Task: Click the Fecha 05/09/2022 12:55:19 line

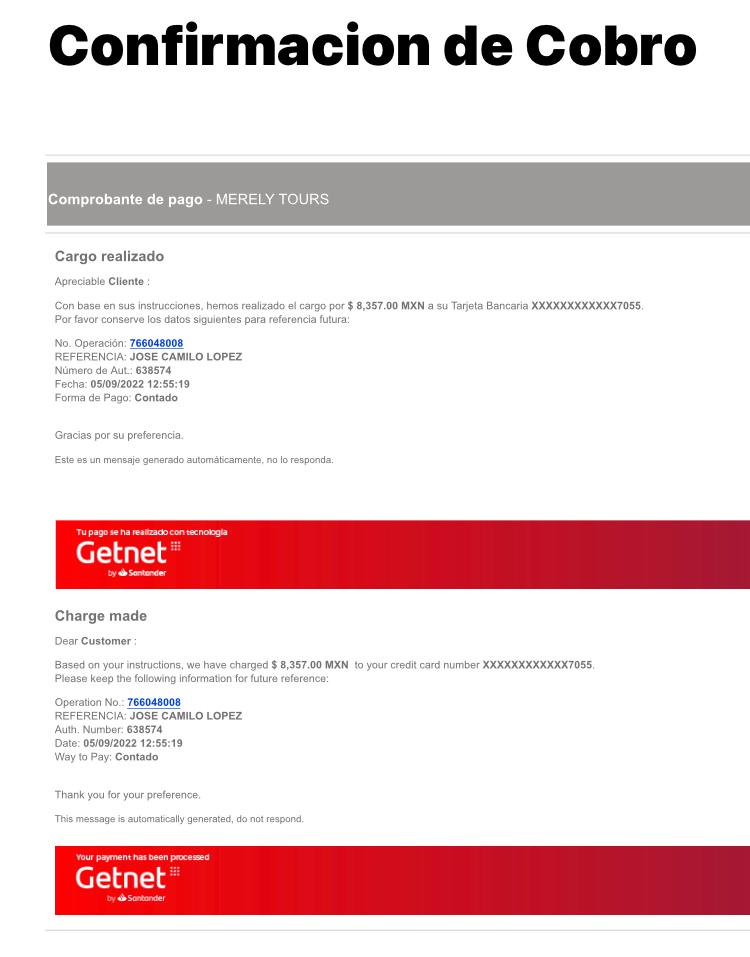Action: point(122,384)
